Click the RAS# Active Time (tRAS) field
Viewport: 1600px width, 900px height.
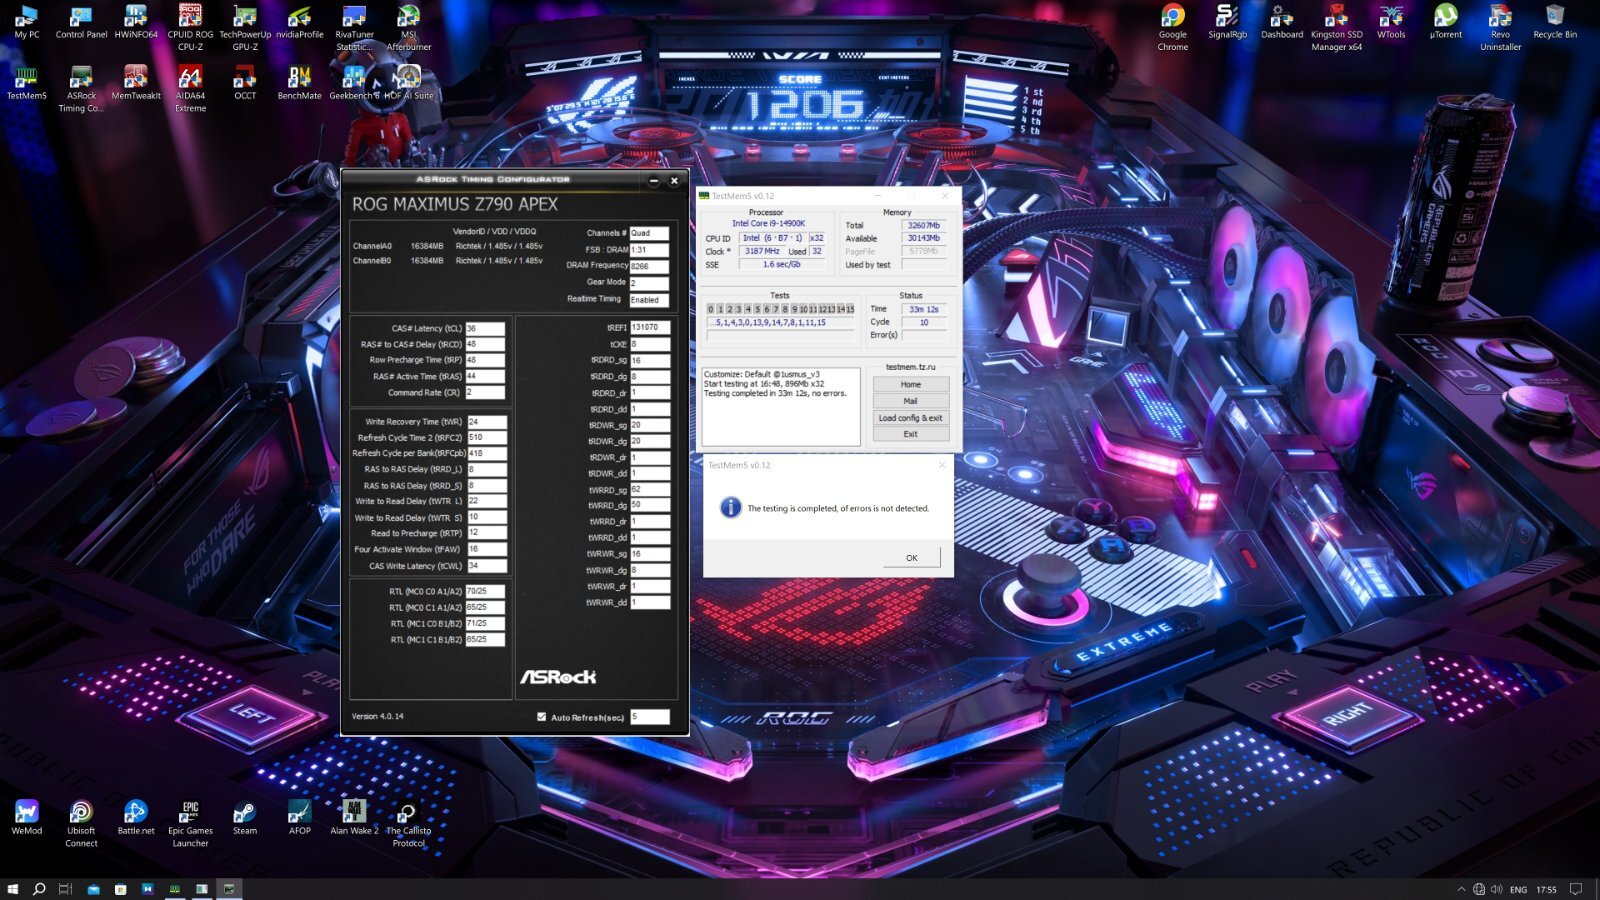pyautogui.click(x=485, y=376)
